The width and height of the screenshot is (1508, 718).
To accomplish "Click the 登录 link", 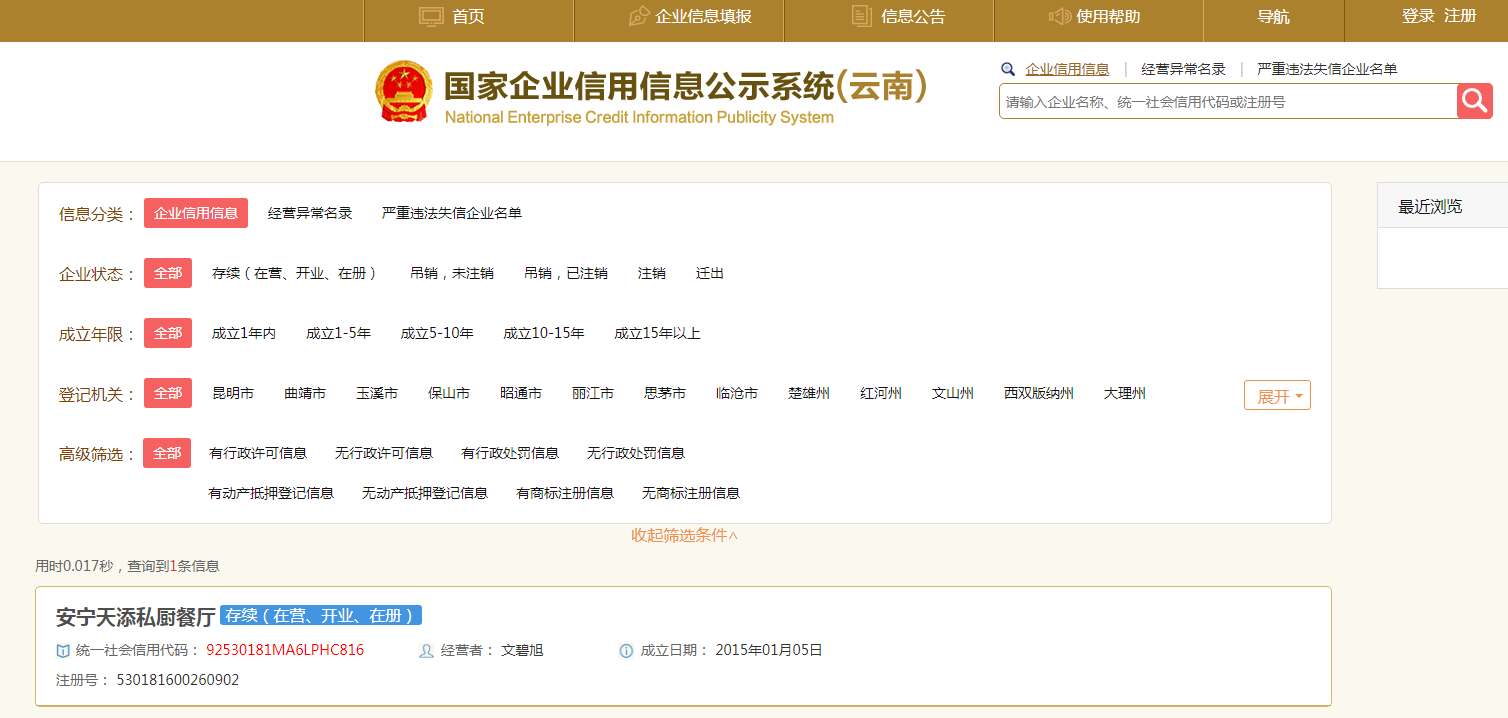I will coord(1418,16).
